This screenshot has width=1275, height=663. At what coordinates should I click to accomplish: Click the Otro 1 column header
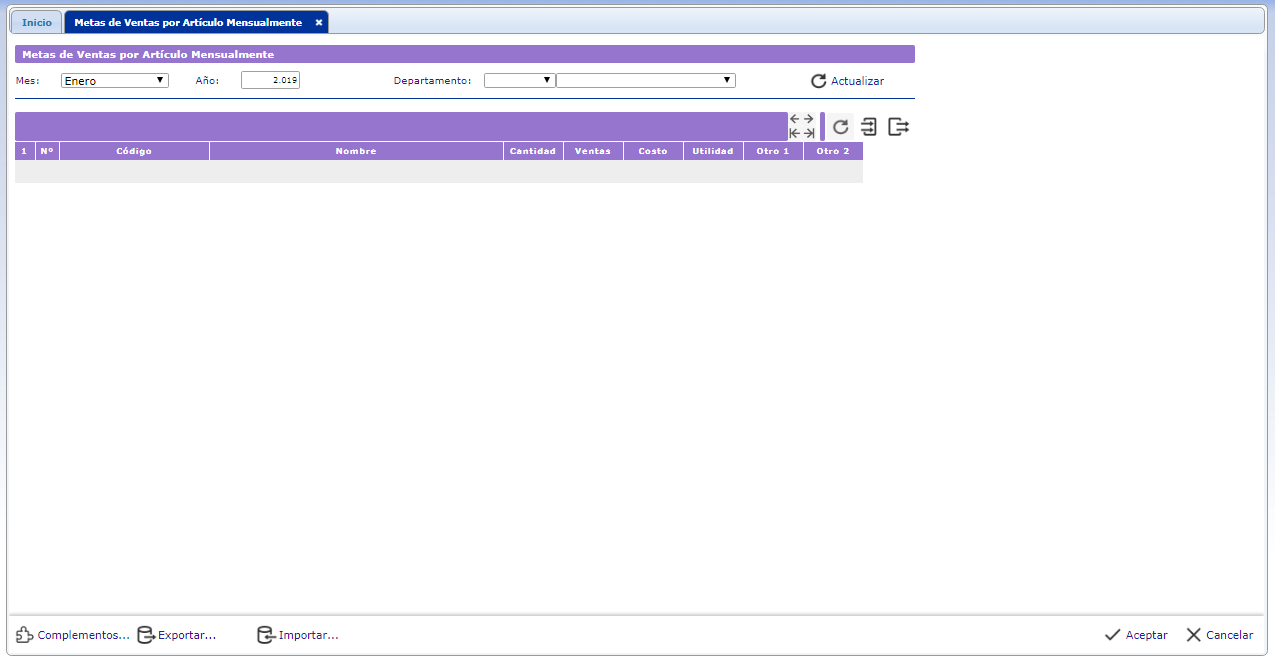(x=773, y=151)
